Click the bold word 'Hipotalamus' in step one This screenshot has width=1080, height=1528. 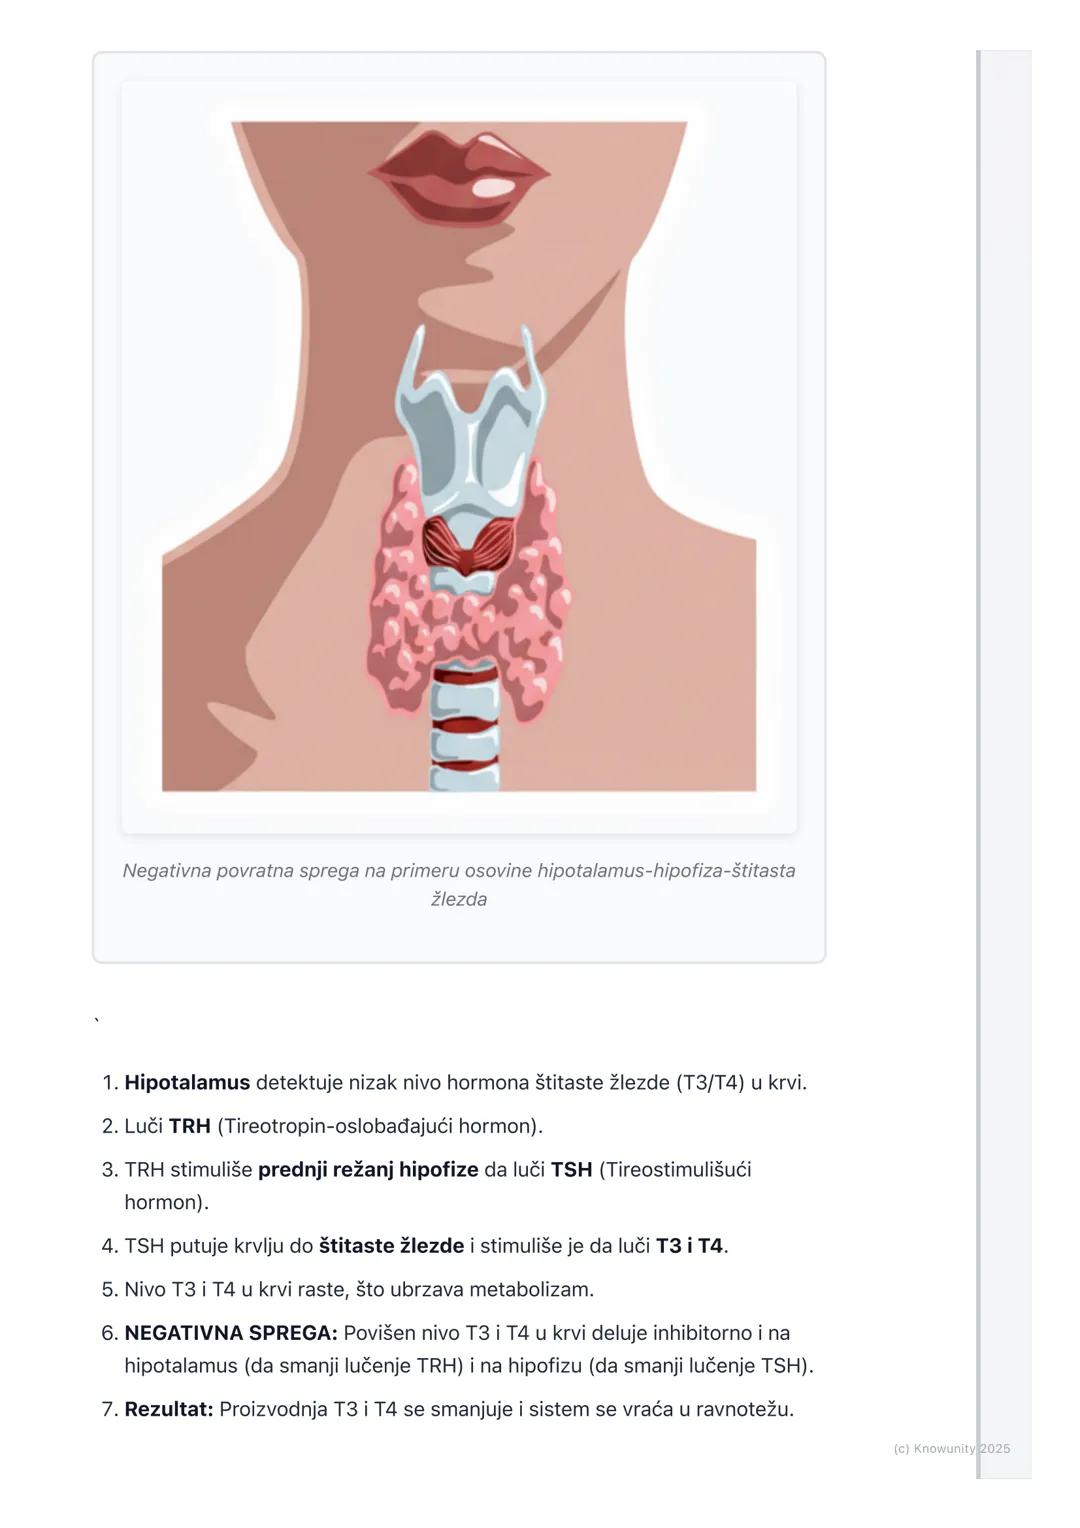pos(187,1082)
